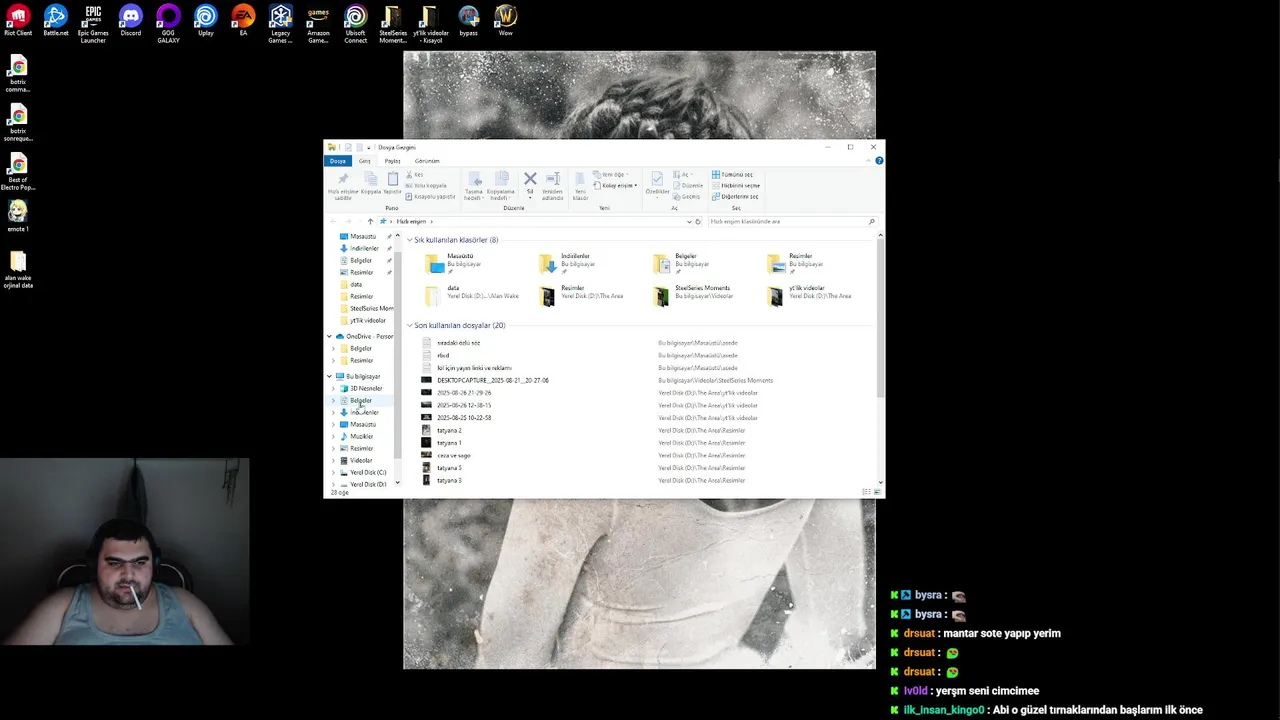This screenshot has width=1280, height=720.
Task: Open the Amazon Games desktop shortcut
Action: [x=318, y=24]
